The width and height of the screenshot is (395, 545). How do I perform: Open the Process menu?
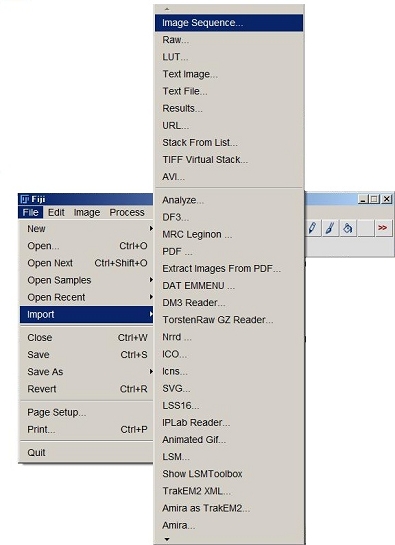click(127, 212)
